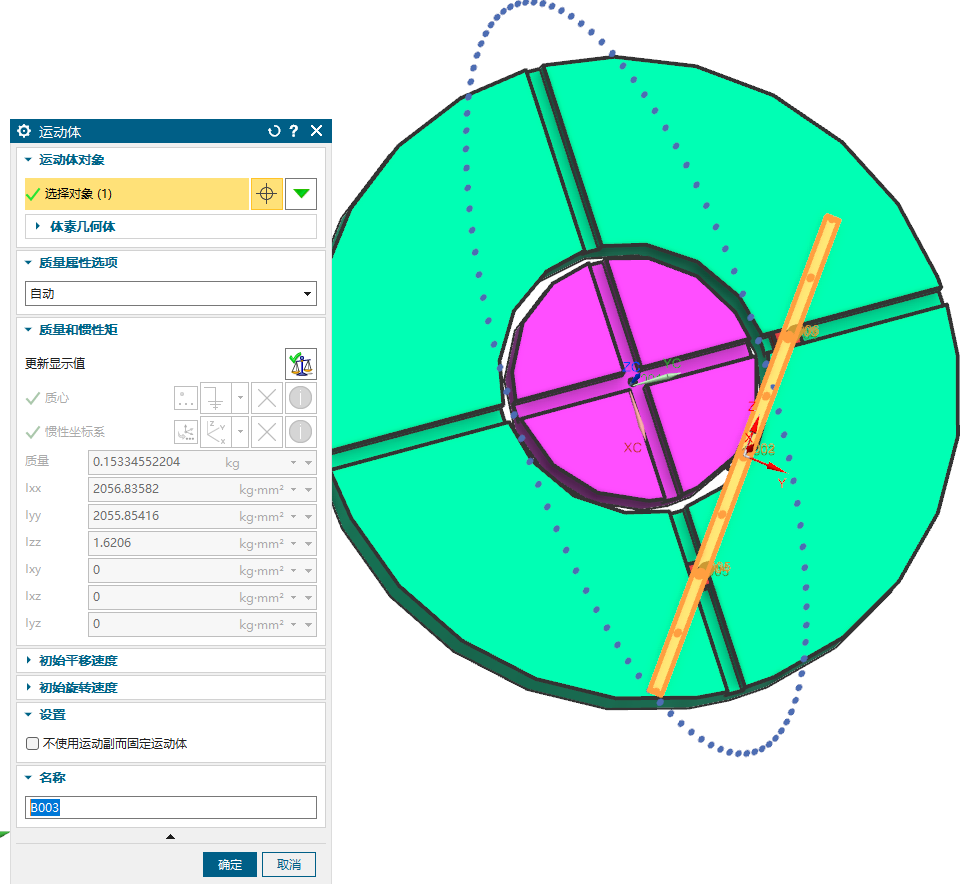
Task: Click the name field containing B003
Action: (170, 808)
